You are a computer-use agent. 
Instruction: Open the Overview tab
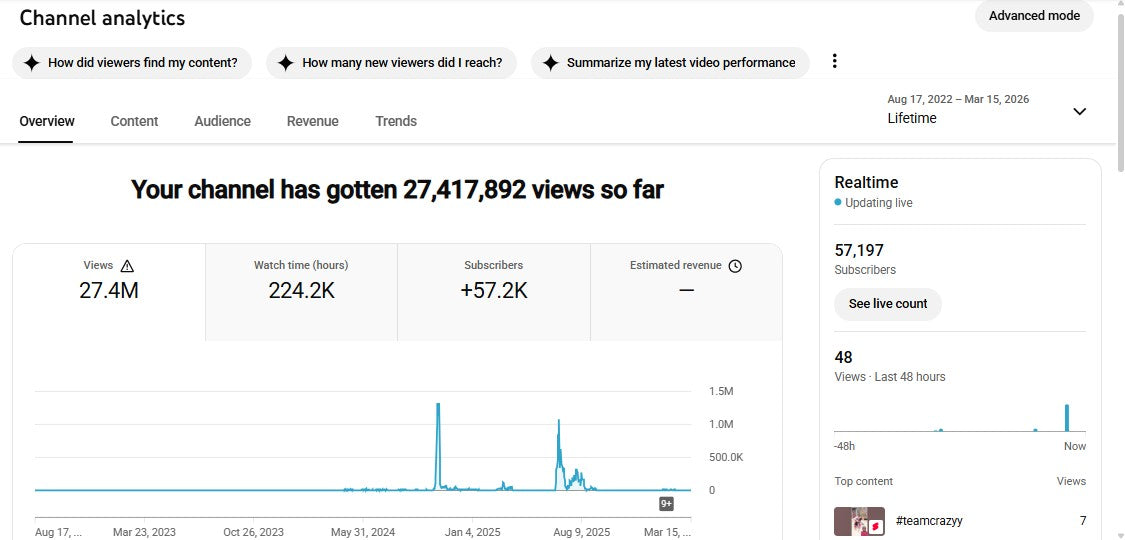(47, 121)
